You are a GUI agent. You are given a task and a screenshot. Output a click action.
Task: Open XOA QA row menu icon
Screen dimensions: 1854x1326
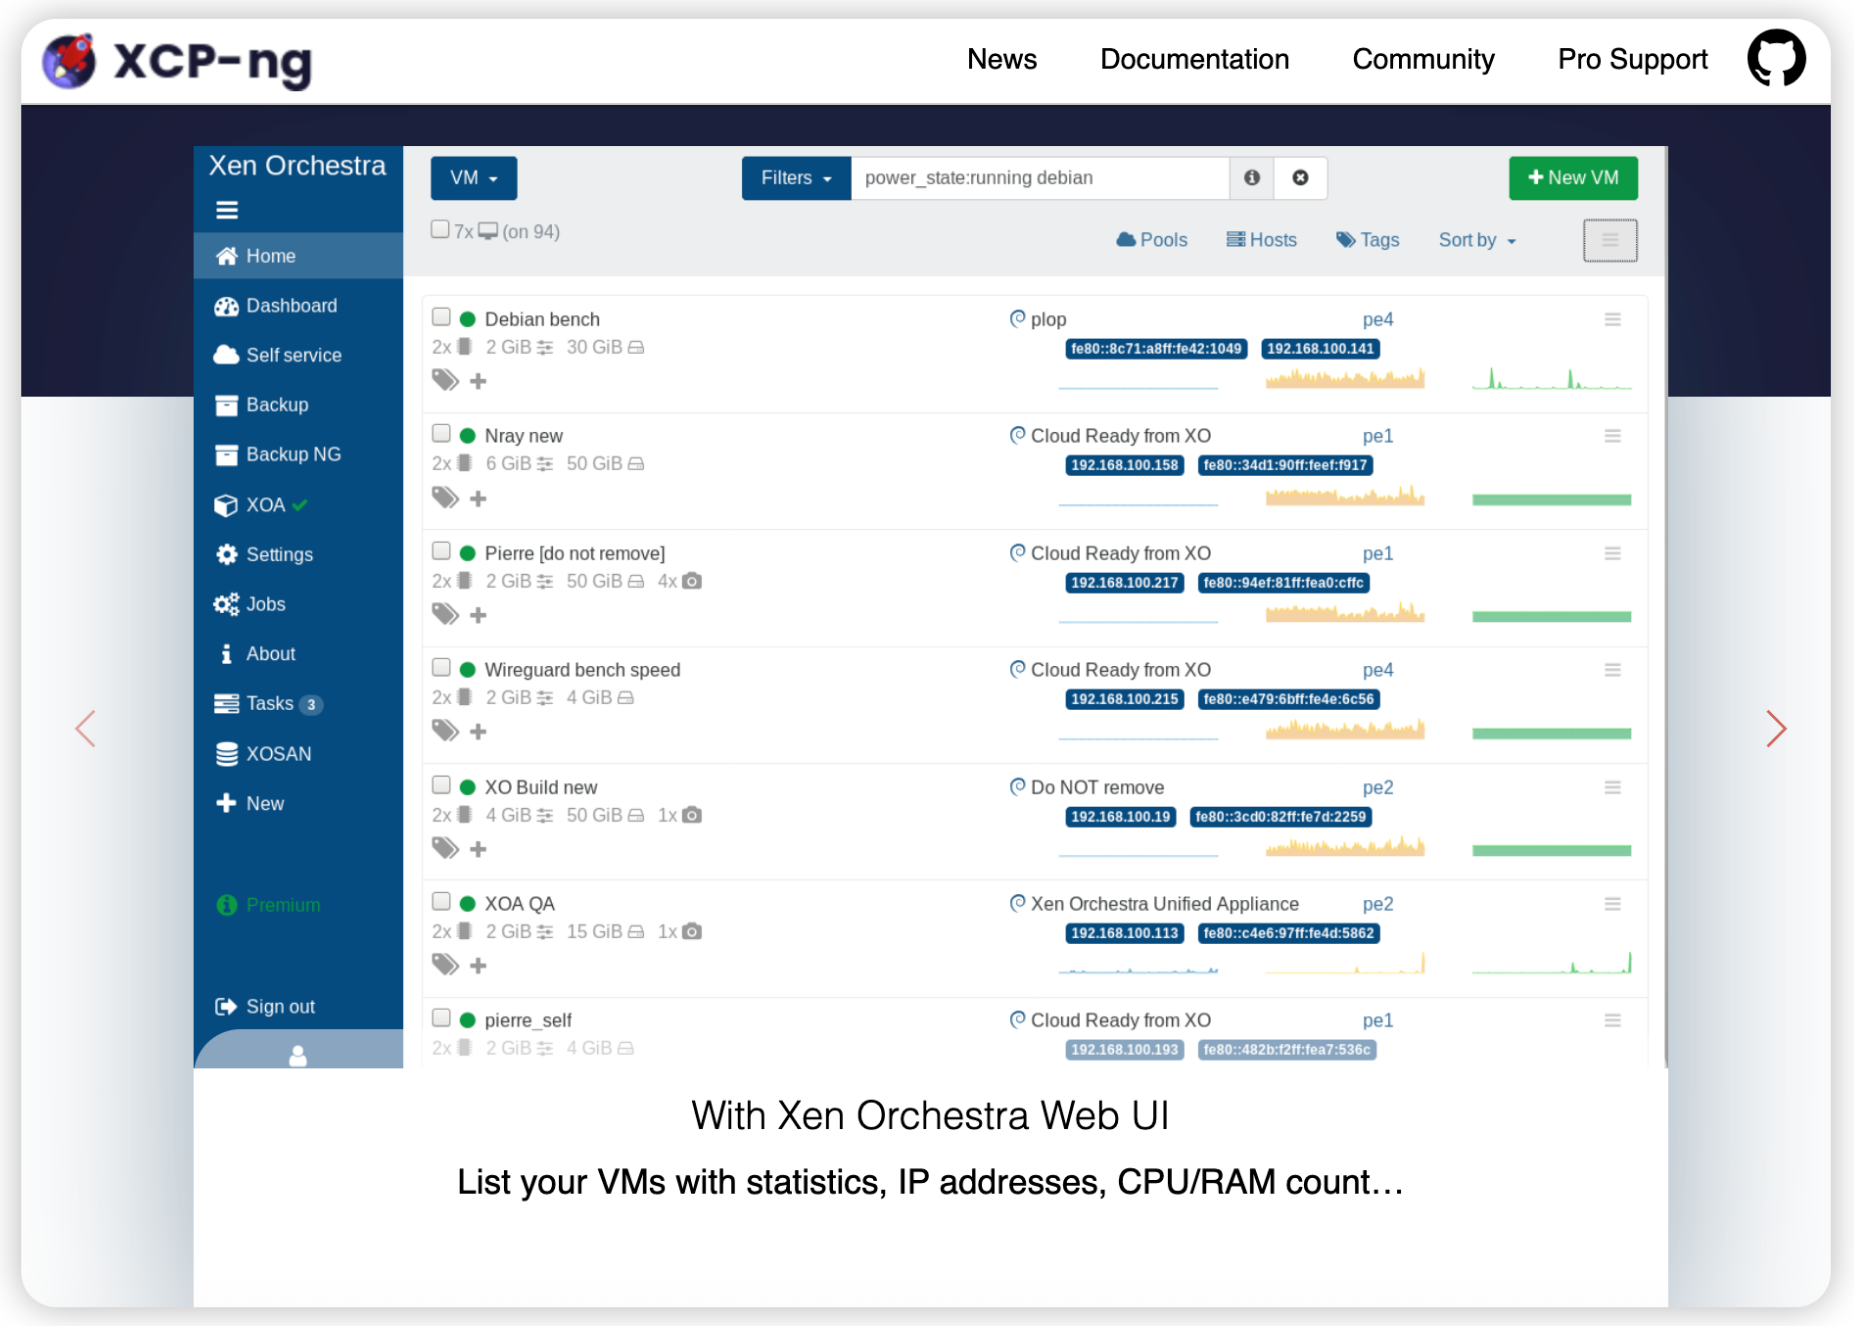point(1613,904)
